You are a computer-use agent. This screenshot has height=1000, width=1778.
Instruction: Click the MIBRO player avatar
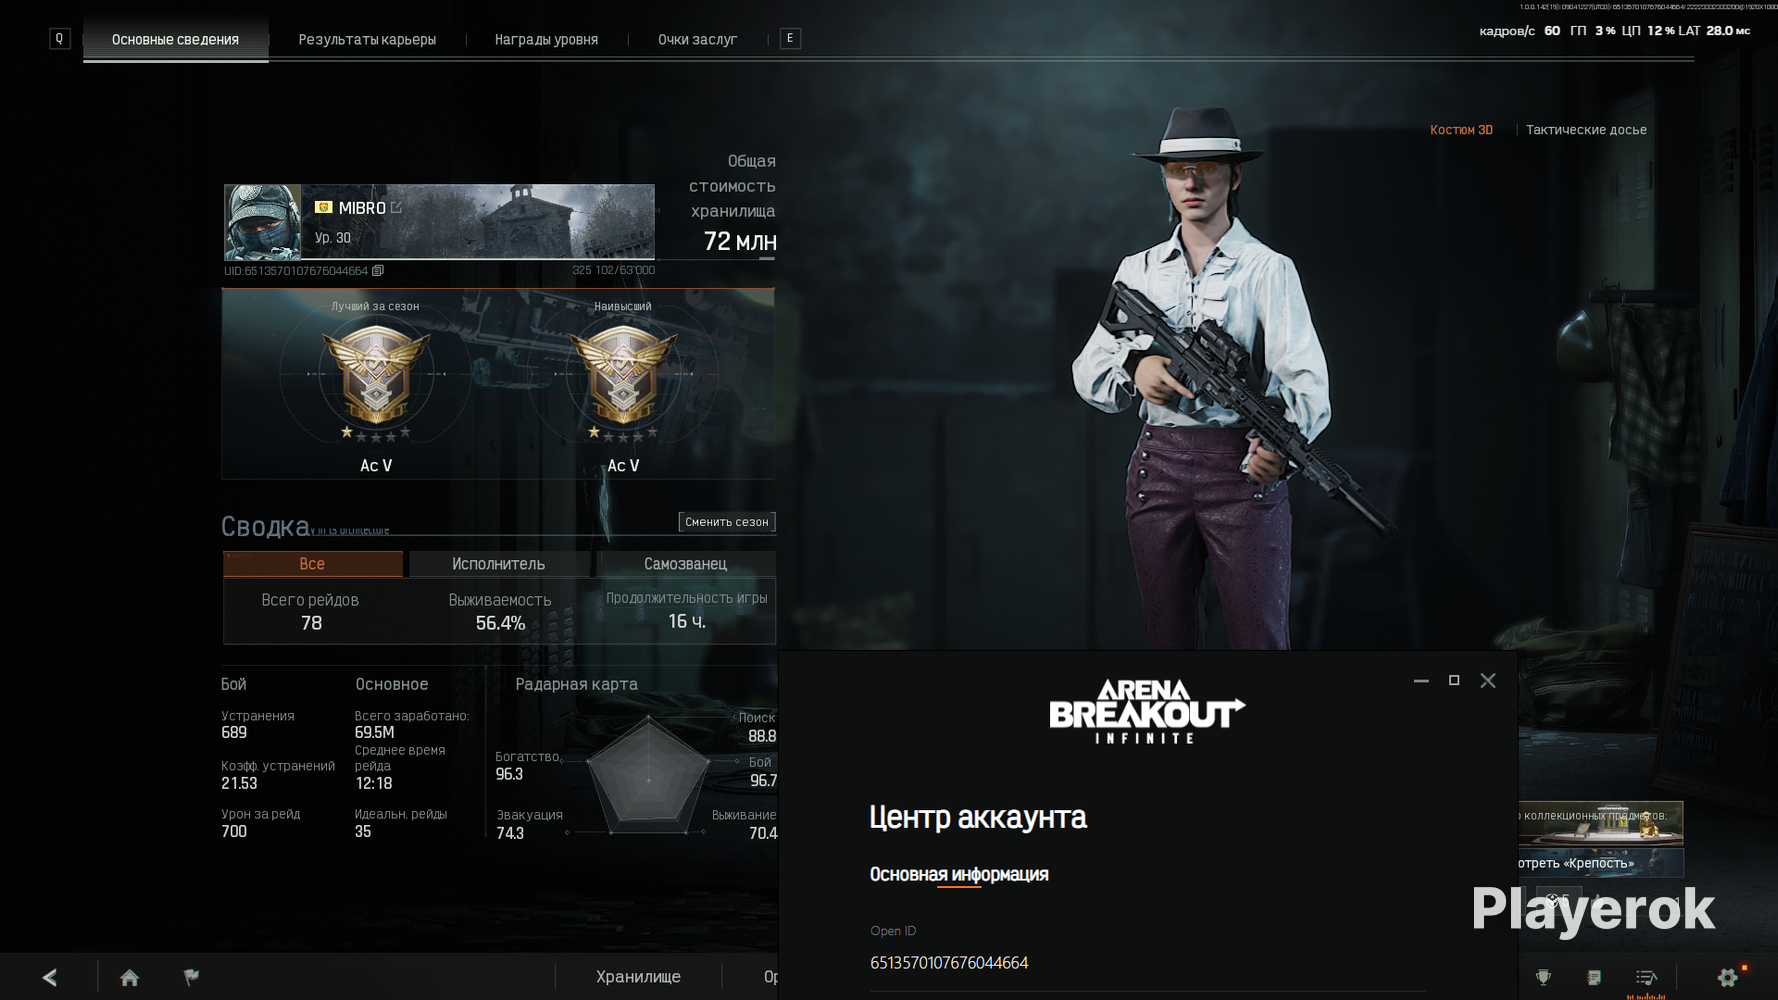262,222
